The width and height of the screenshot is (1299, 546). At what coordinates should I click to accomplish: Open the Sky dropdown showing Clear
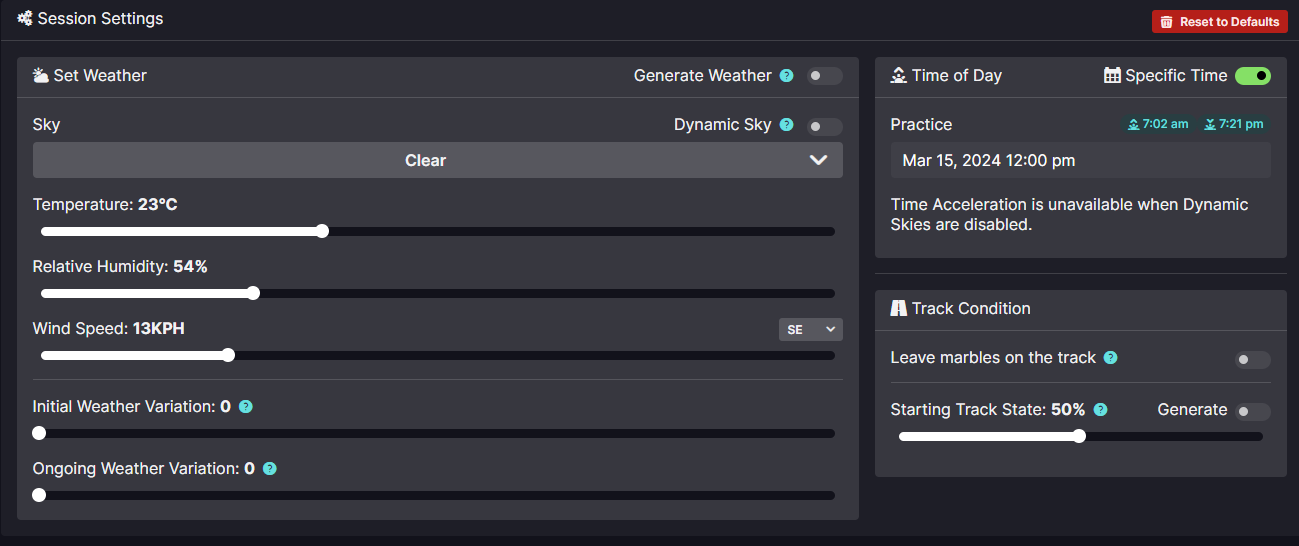pyautogui.click(x=438, y=160)
